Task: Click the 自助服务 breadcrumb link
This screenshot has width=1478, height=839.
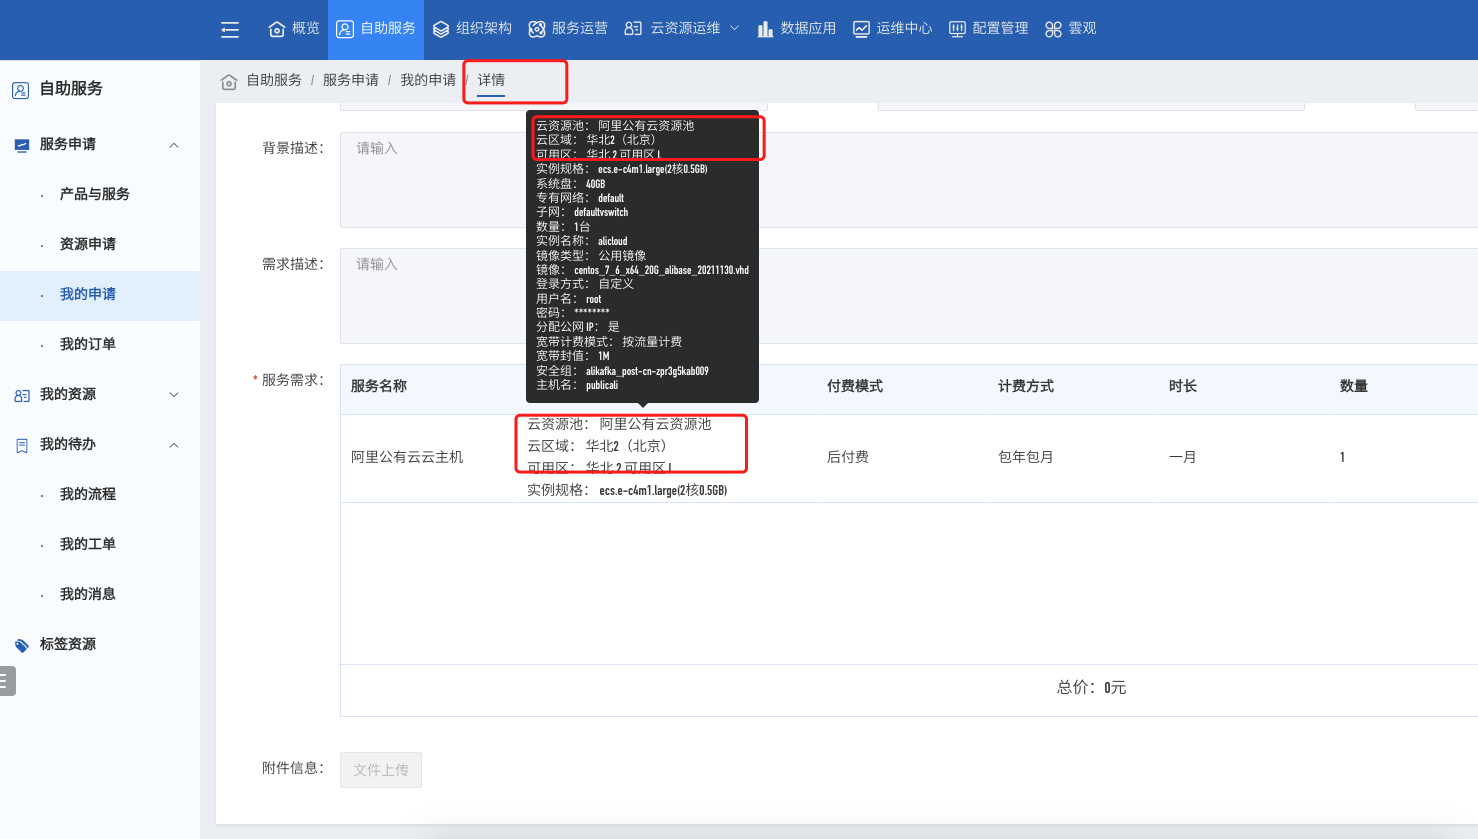Action: (x=274, y=80)
